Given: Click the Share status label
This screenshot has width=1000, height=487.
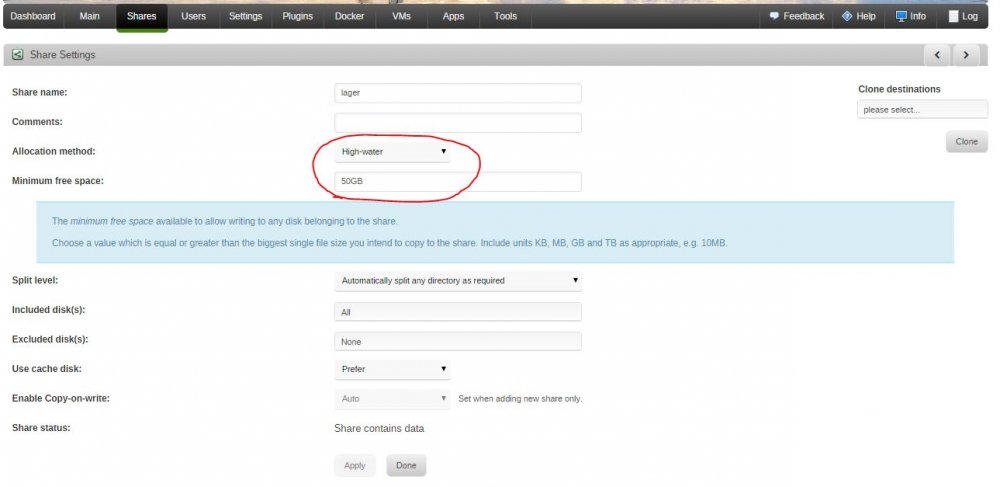Looking at the screenshot, I should pos(41,428).
